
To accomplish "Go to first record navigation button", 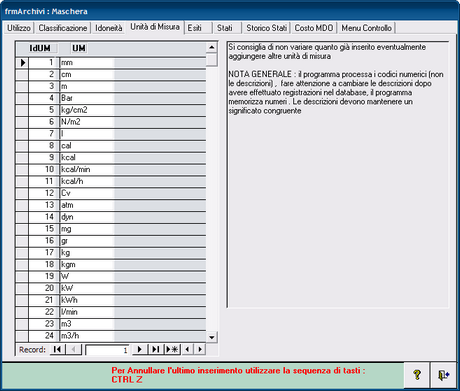I will click(57, 349).
